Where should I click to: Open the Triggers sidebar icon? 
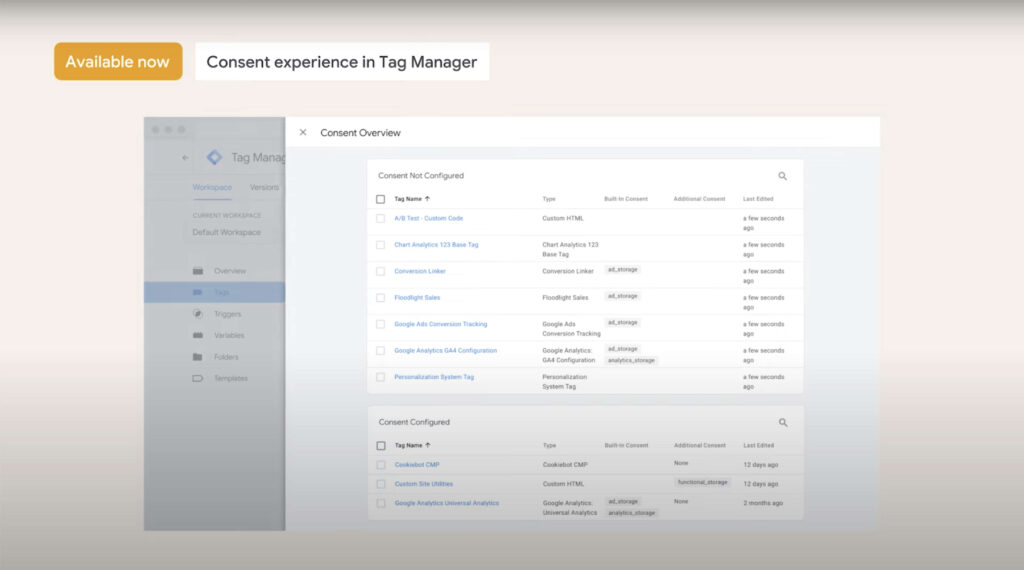point(198,314)
